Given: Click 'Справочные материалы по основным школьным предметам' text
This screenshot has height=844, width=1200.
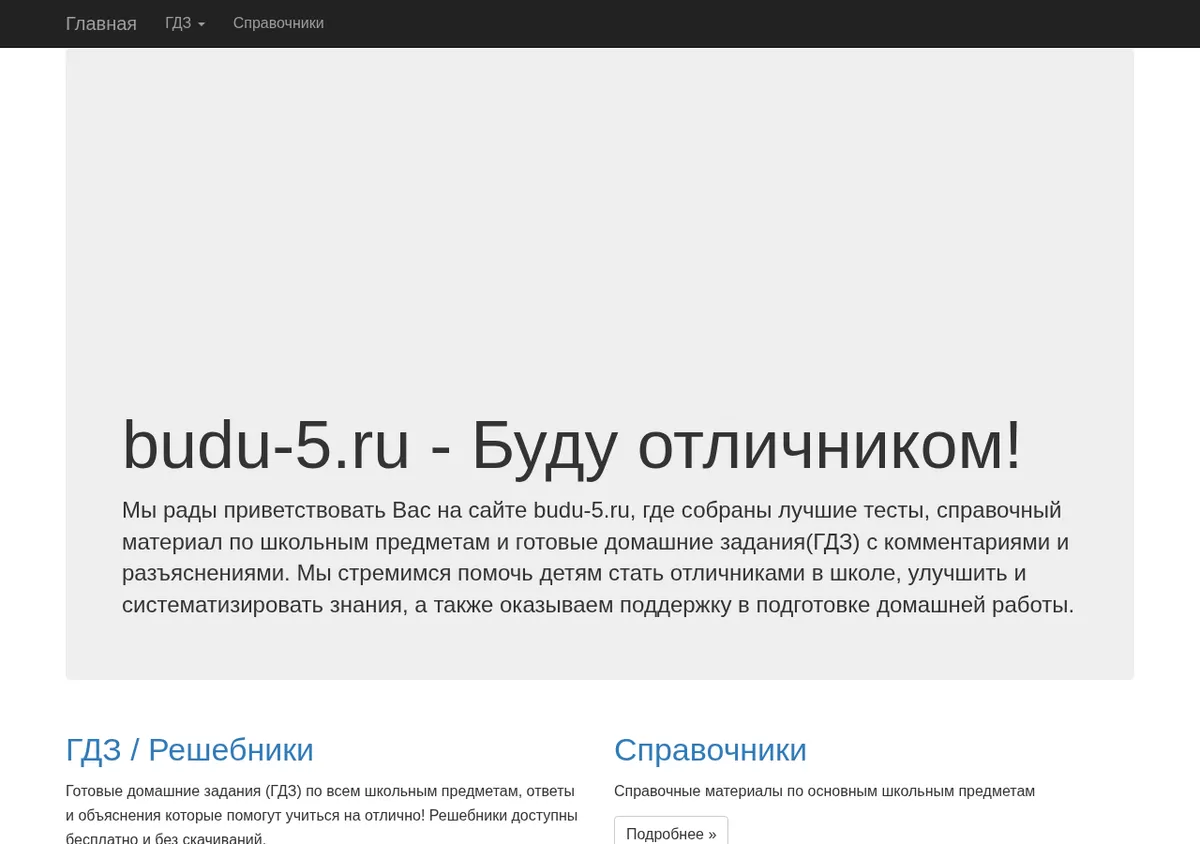Looking at the screenshot, I should [x=824, y=790].
